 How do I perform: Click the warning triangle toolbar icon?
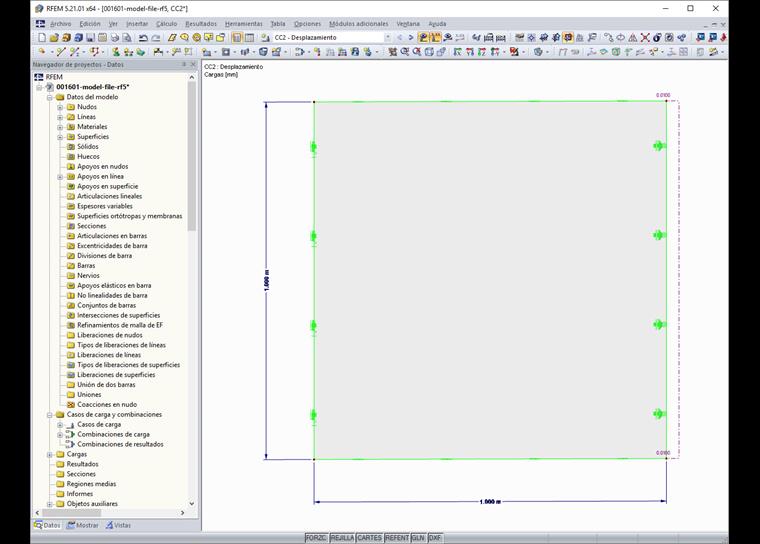pyautogui.click(x=633, y=37)
